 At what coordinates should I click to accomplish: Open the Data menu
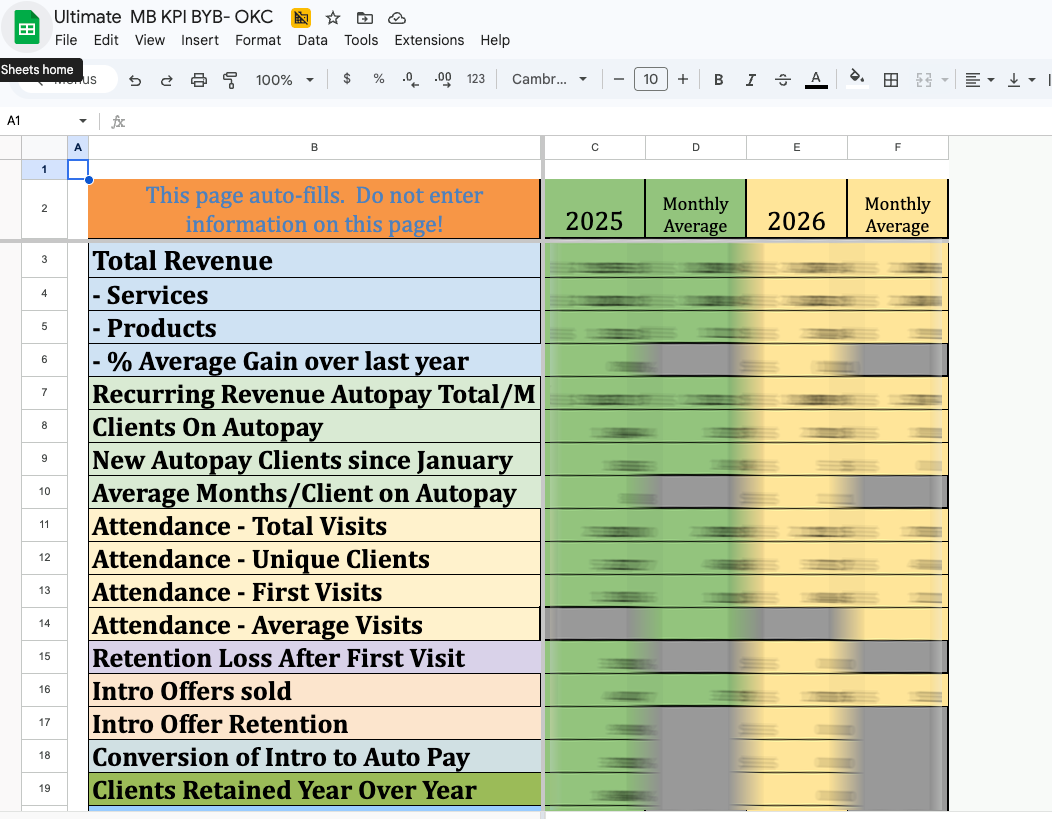[312, 40]
